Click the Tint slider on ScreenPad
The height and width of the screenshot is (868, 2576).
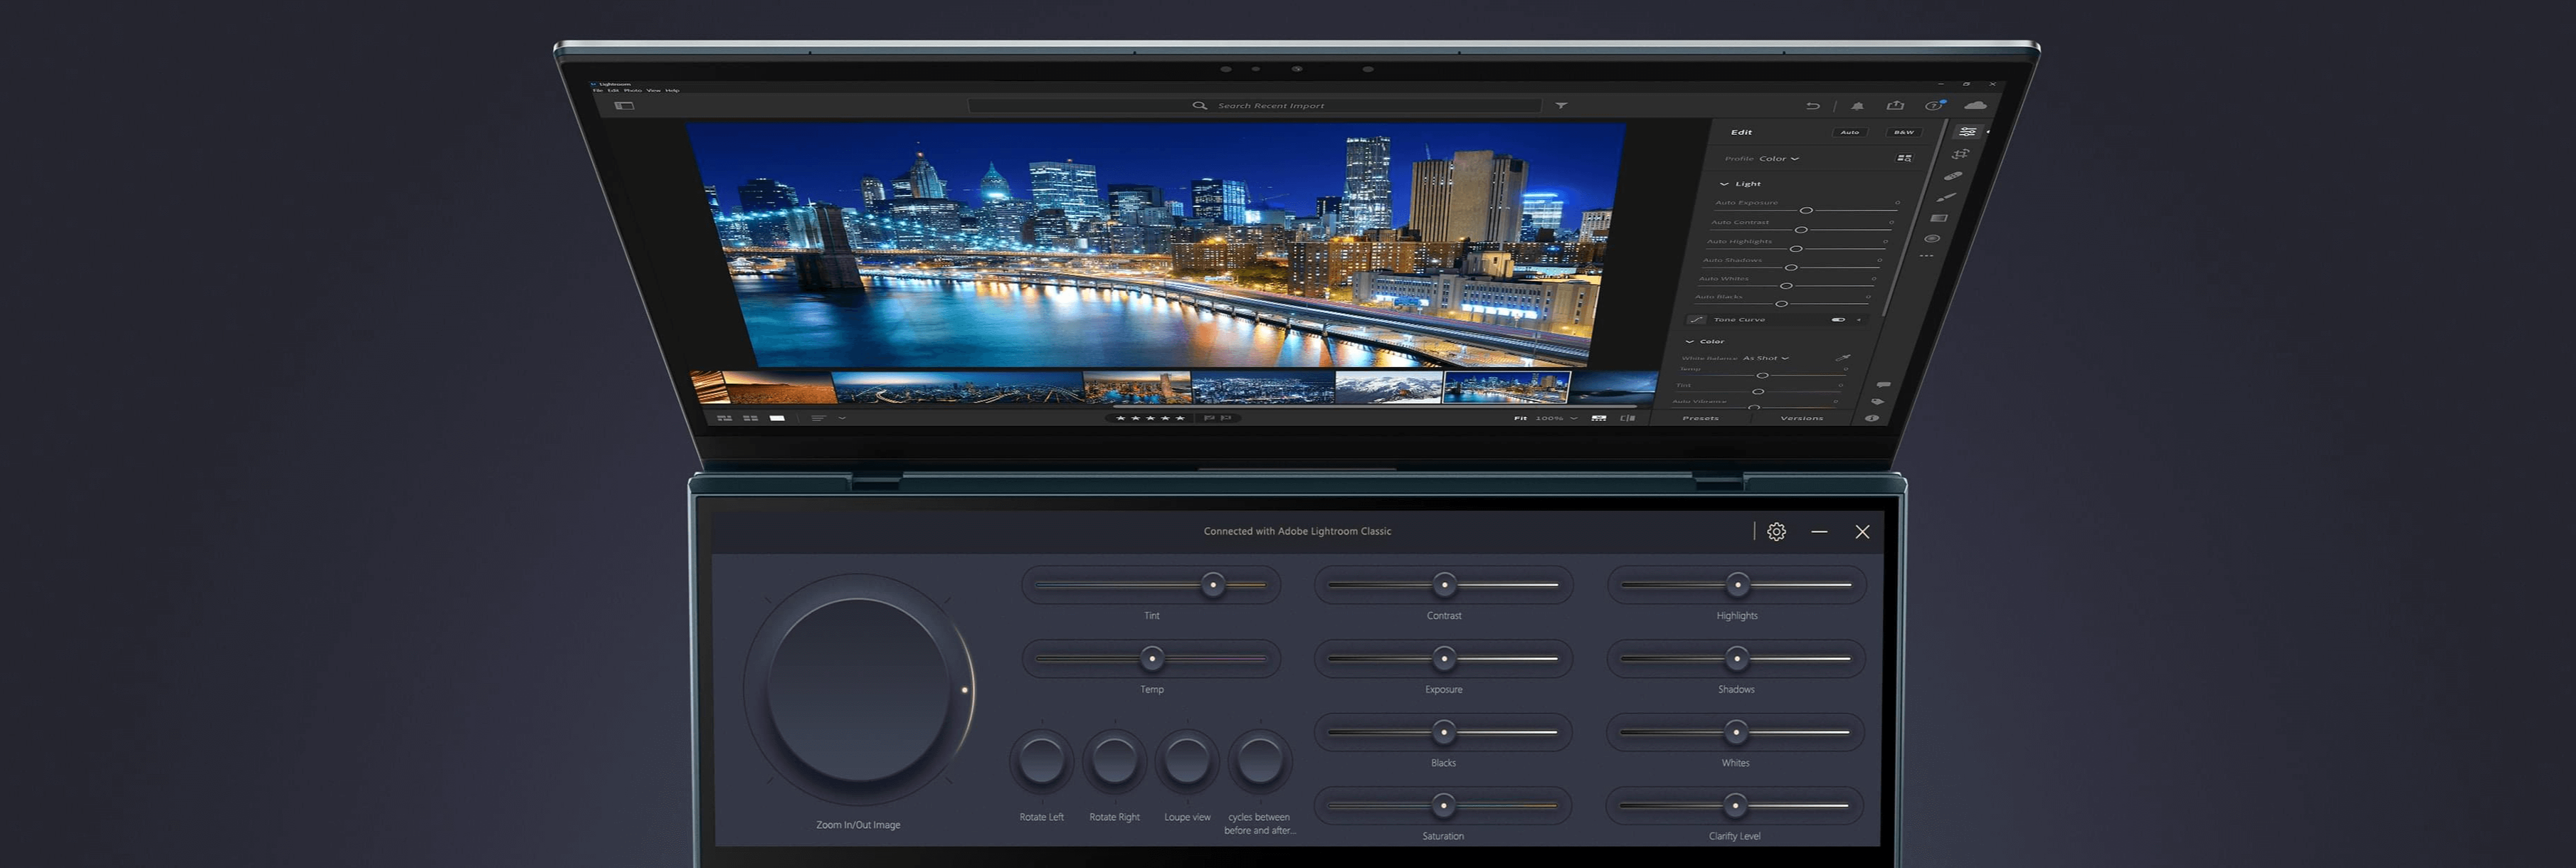click(x=1151, y=585)
